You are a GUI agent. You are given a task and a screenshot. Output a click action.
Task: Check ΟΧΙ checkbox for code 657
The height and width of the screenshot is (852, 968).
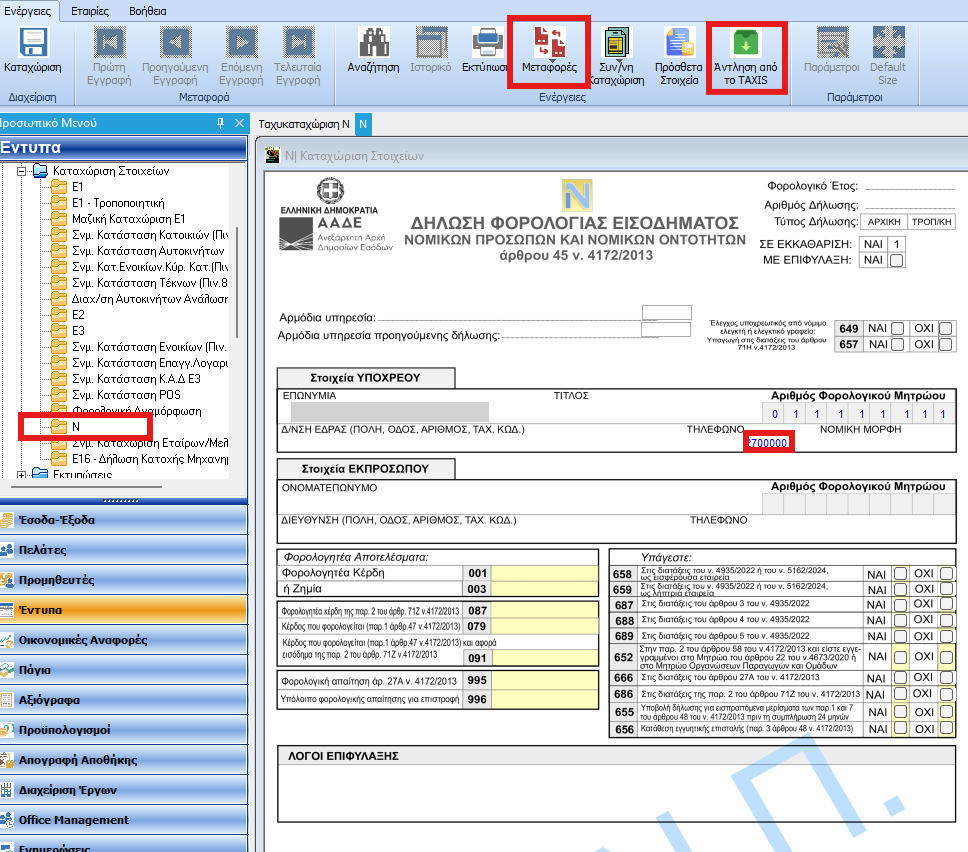coord(945,345)
